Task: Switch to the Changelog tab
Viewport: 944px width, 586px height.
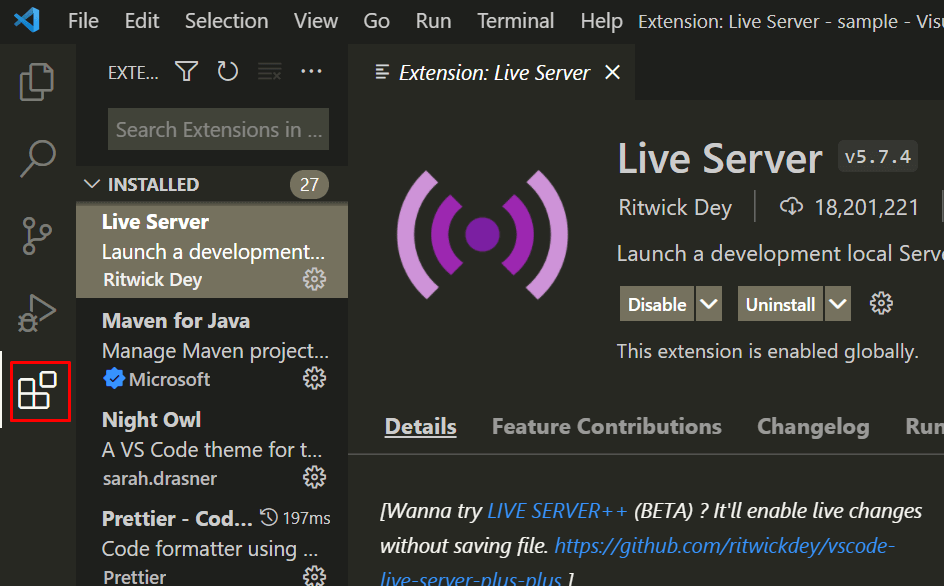Action: (x=813, y=426)
